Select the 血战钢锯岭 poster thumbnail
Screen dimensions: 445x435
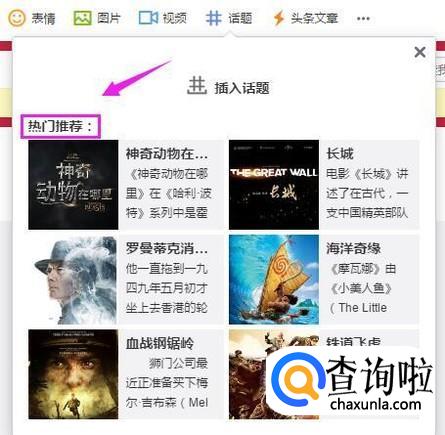click(x=73, y=374)
